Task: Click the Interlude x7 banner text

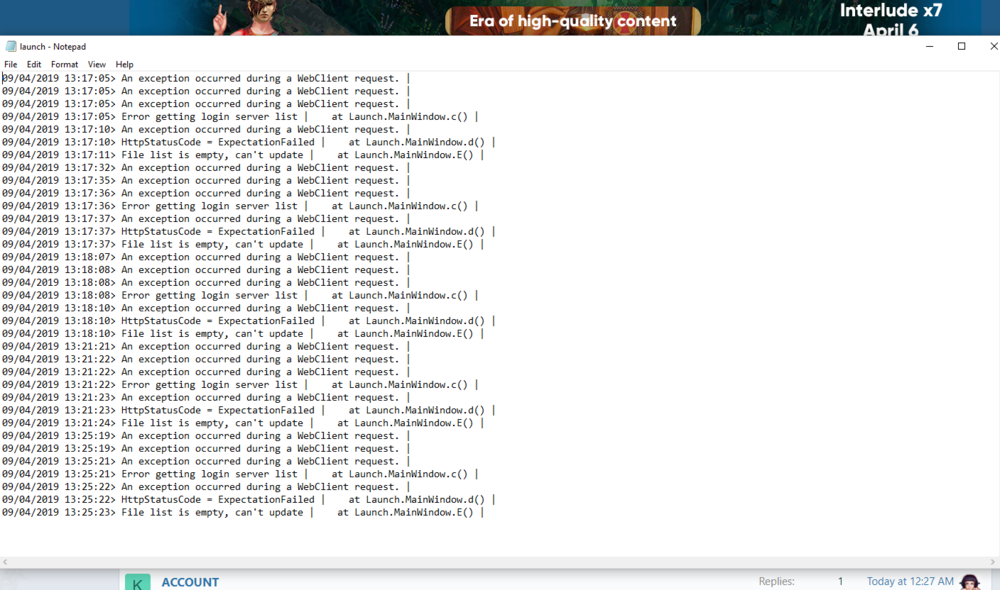Action: (x=890, y=12)
